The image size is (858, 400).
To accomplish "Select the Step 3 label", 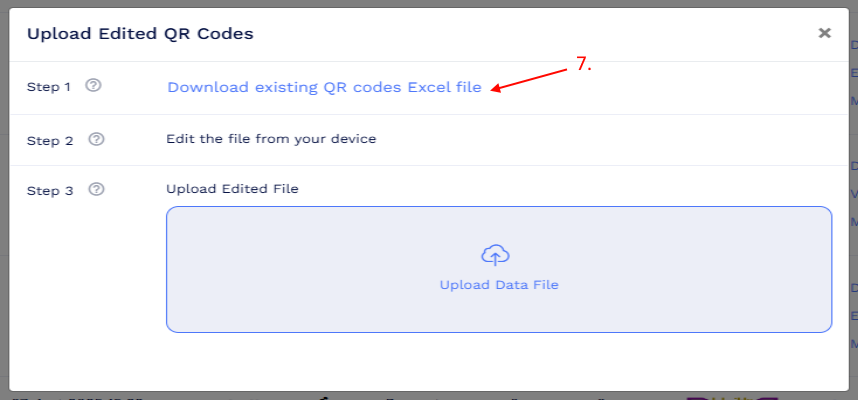I will coord(50,191).
